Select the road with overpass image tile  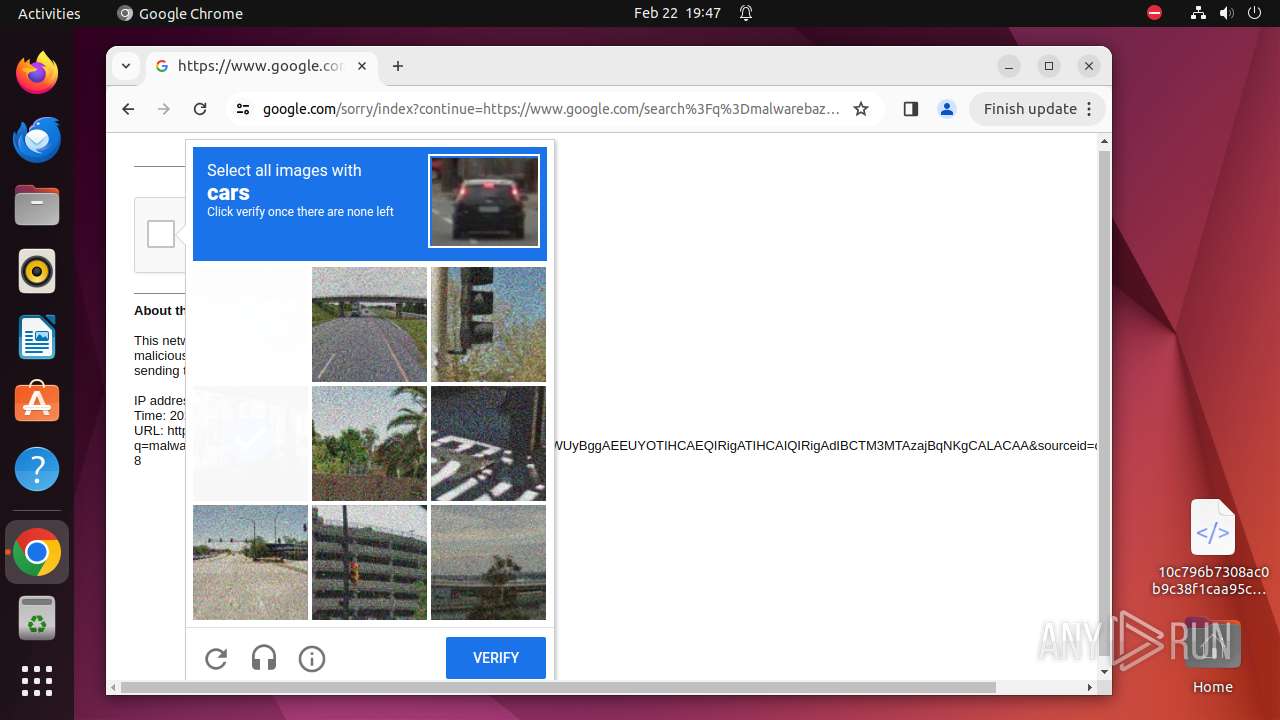click(369, 324)
